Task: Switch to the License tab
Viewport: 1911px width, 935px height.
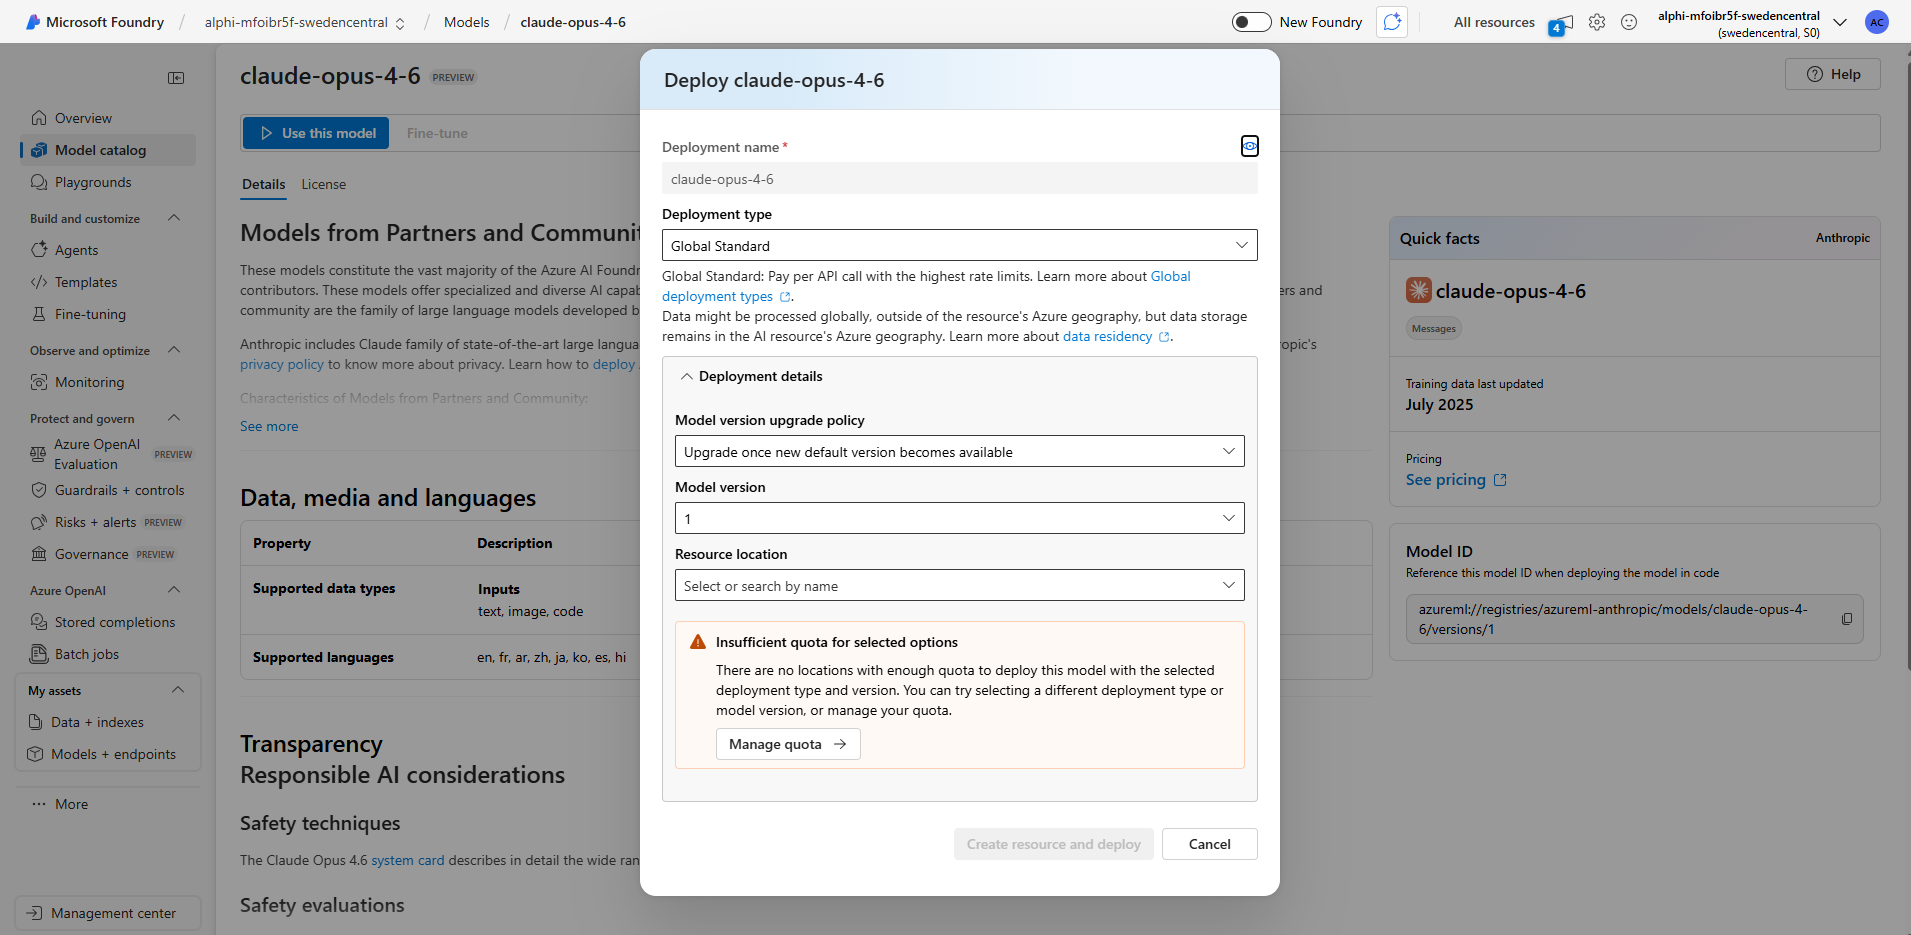Action: coord(324,184)
